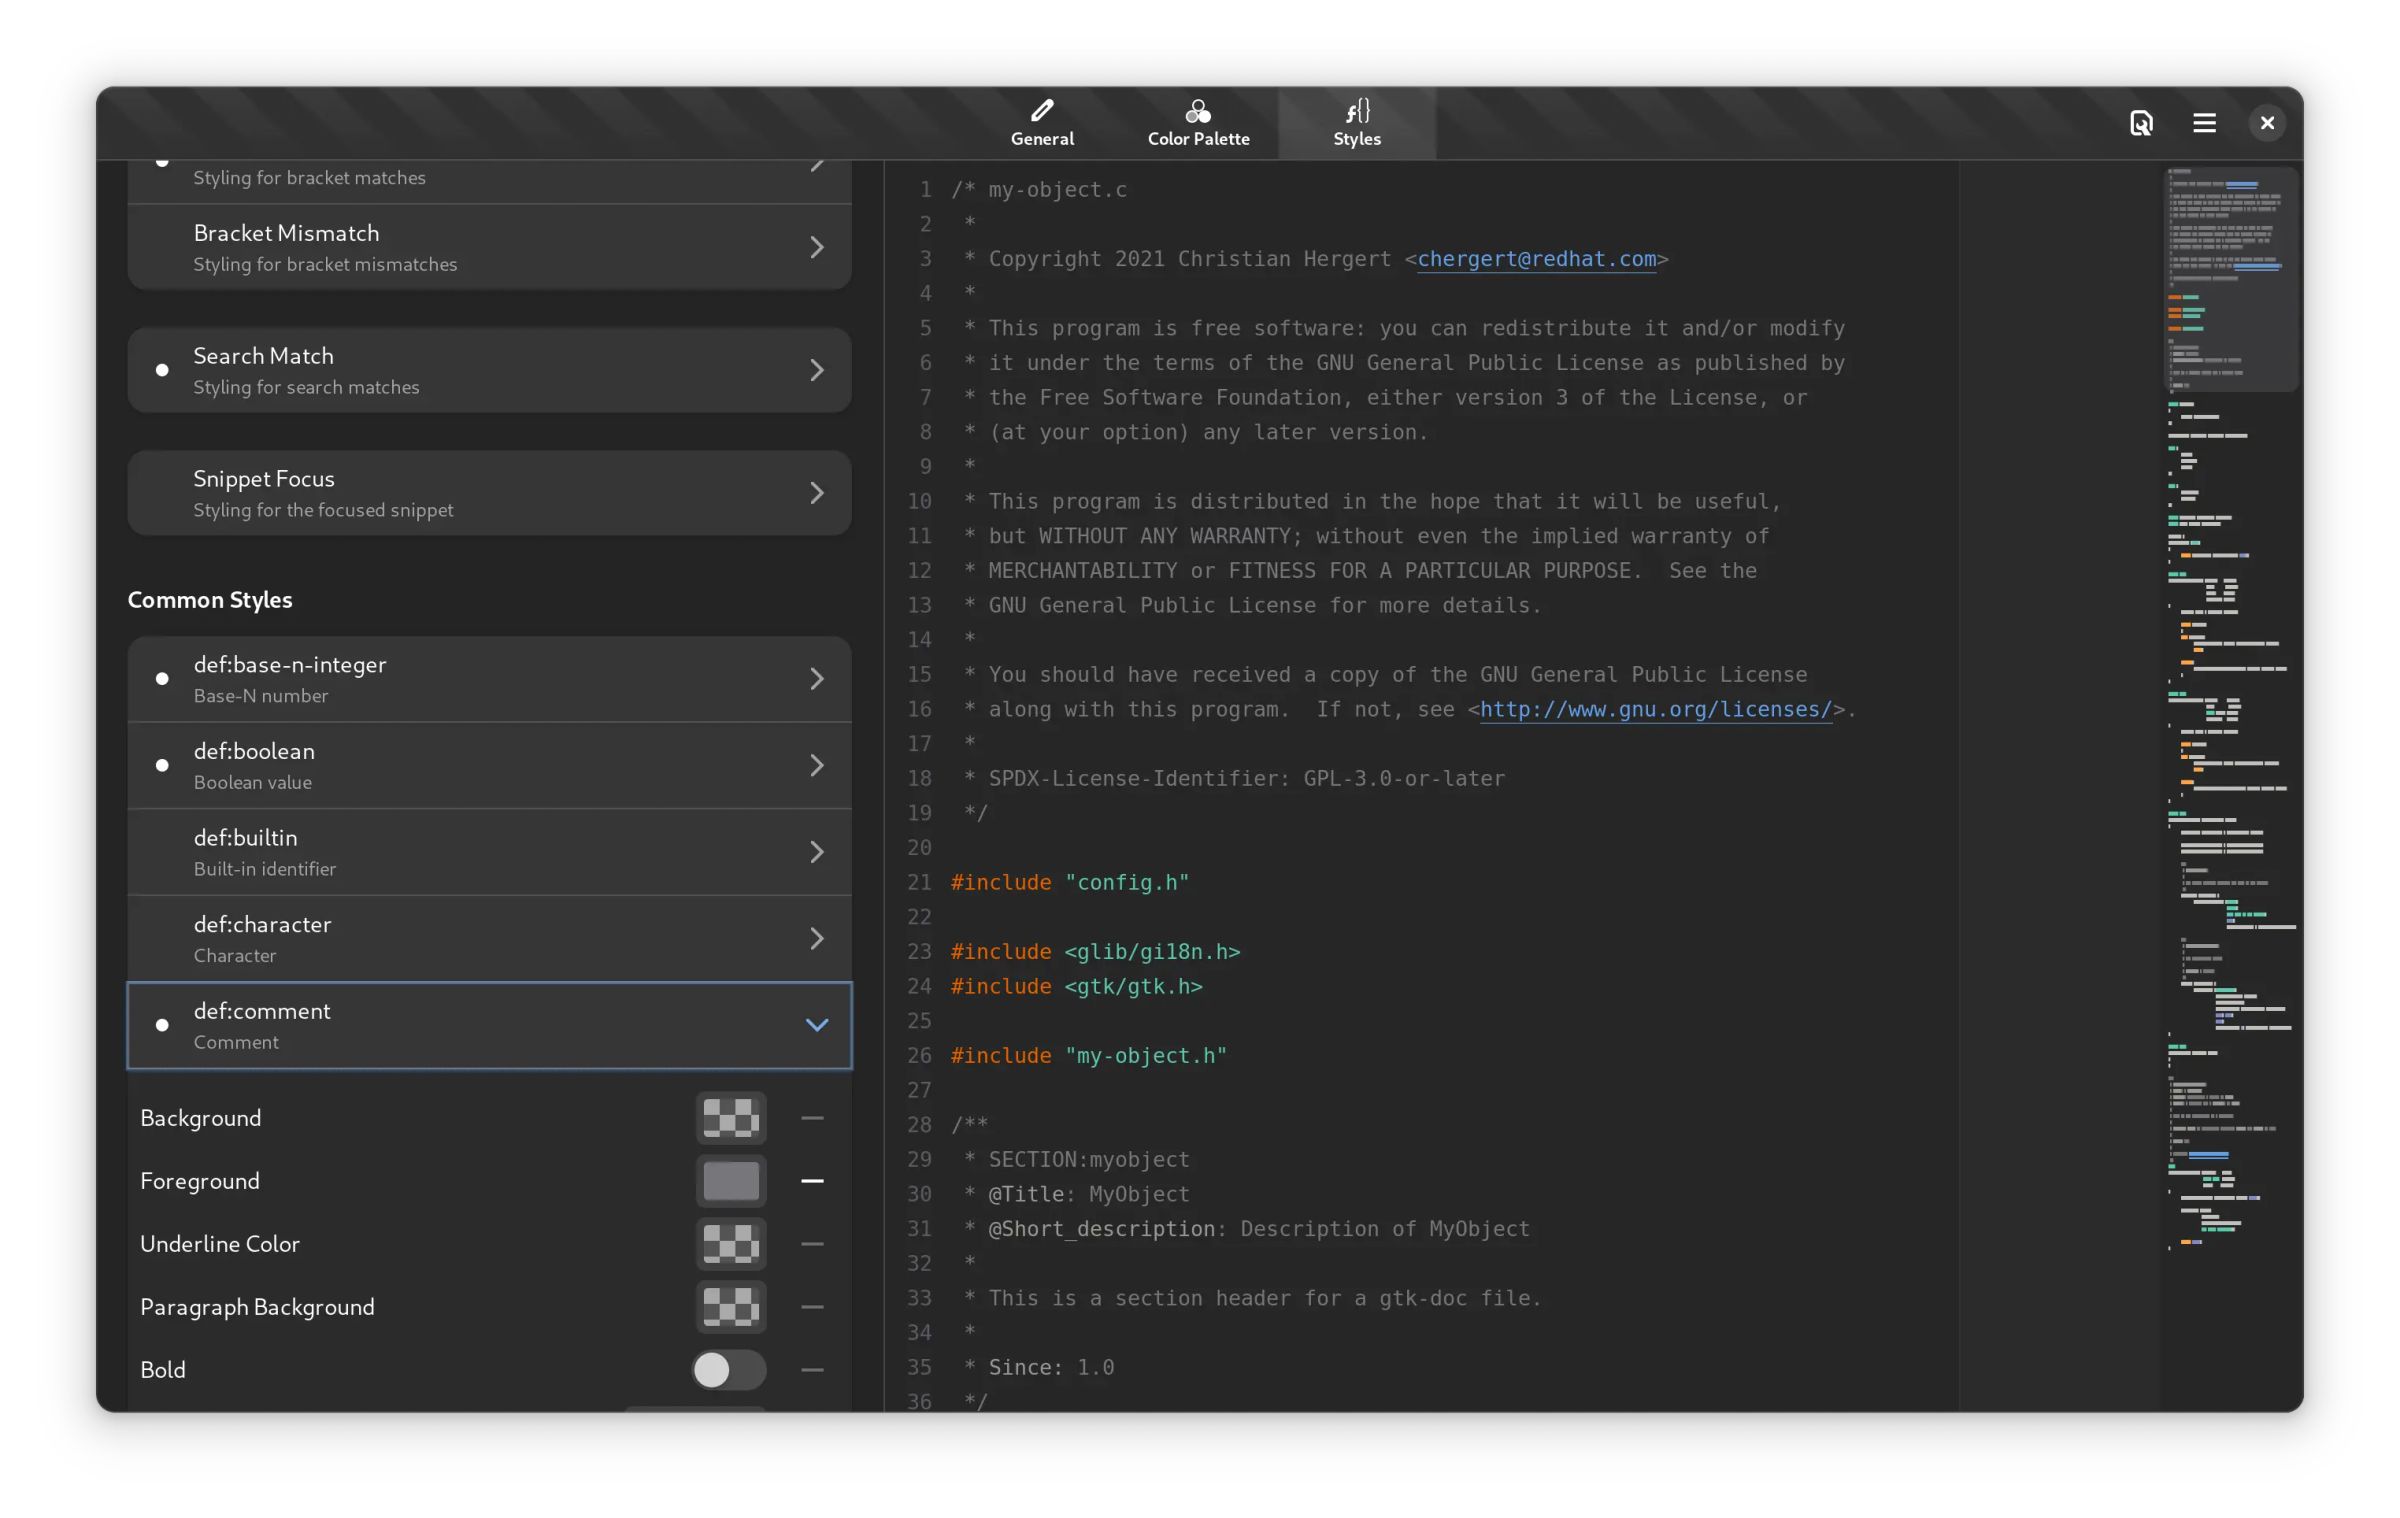Click the checkered Background swatch
Viewport: 2400px width, 1518px height.
click(x=730, y=1118)
